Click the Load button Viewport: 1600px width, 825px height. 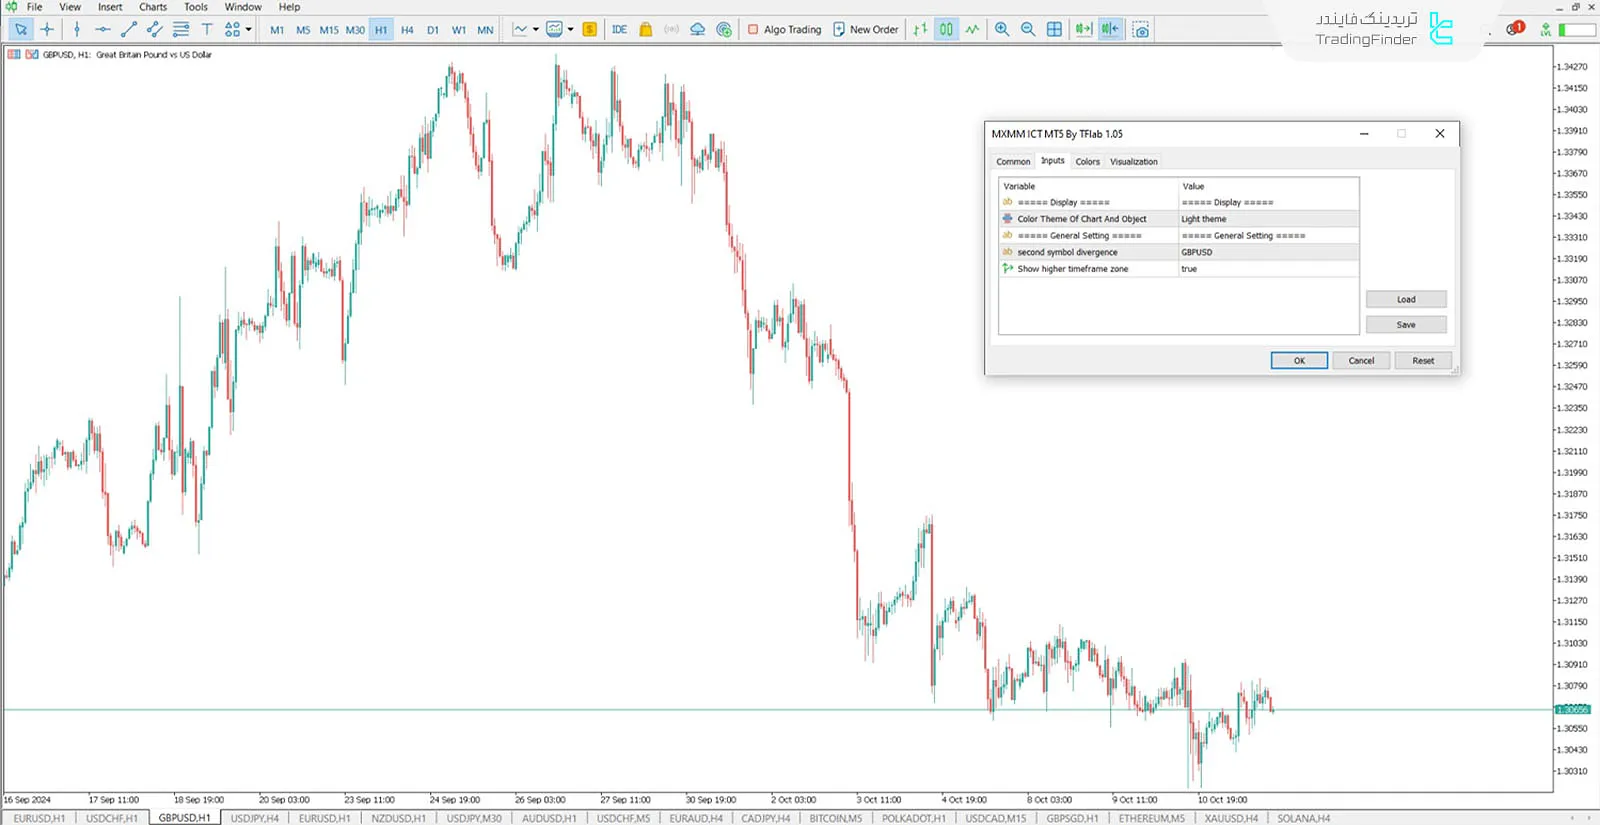tap(1405, 300)
